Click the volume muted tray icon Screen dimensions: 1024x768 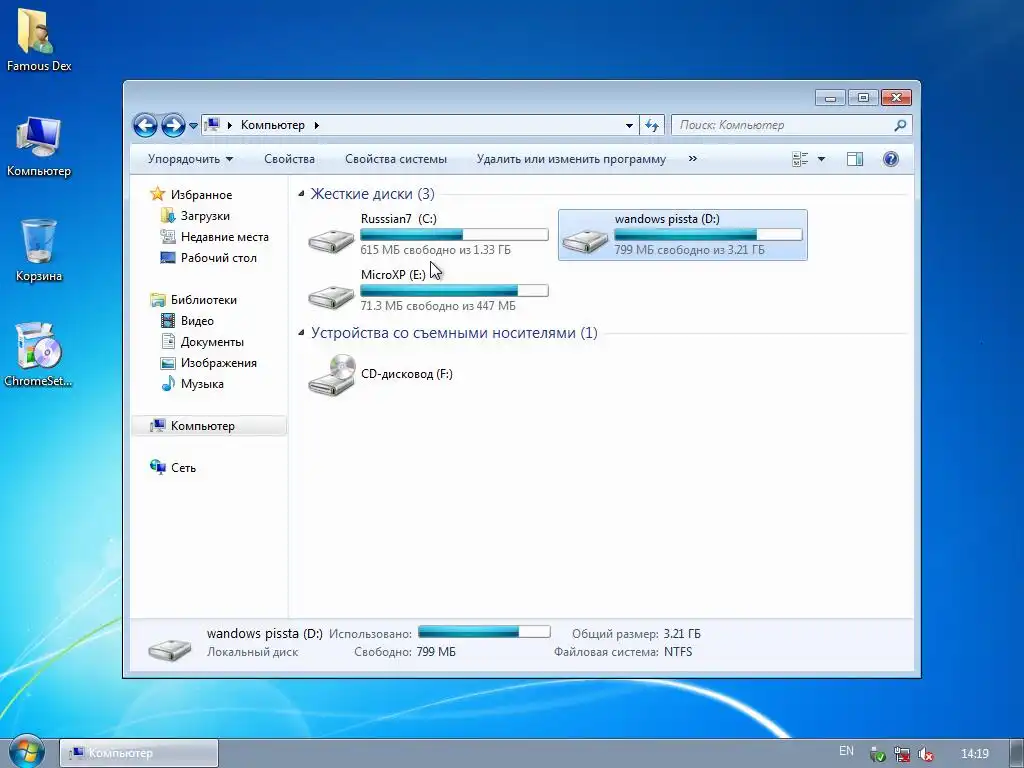[925, 754]
